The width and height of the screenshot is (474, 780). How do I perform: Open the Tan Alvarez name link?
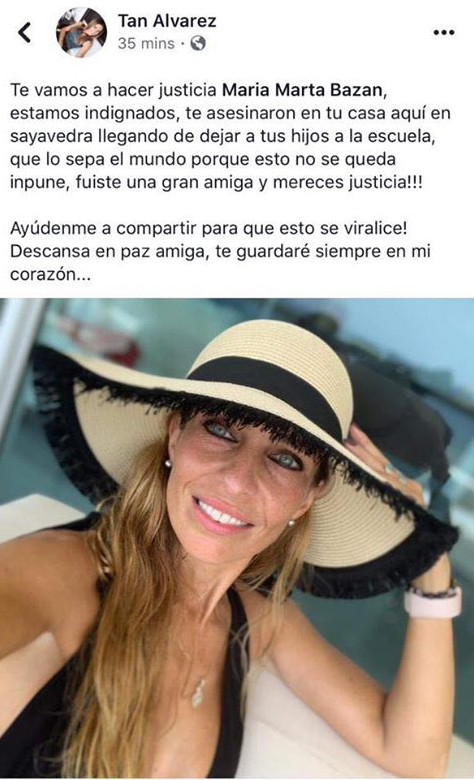coord(167,21)
